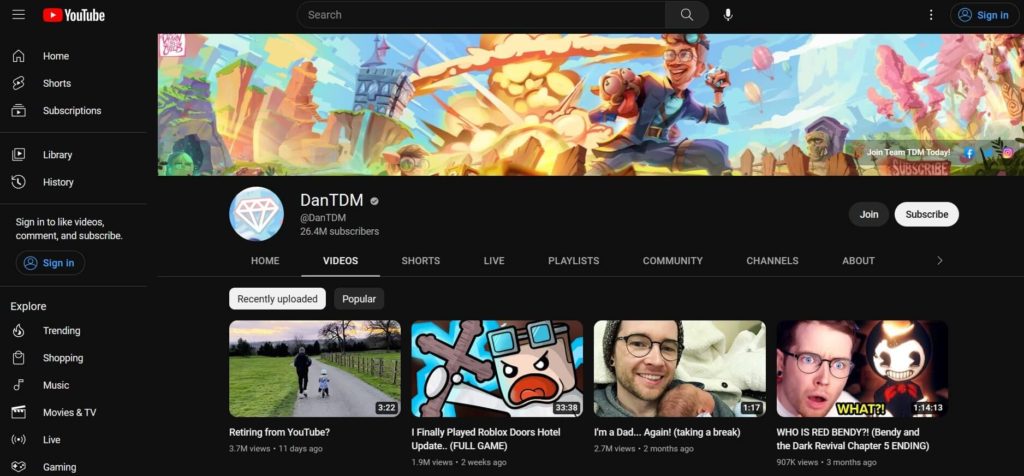Screen dimensions: 1024x476
Task: Click the search magnifier button
Action: (x=686, y=14)
